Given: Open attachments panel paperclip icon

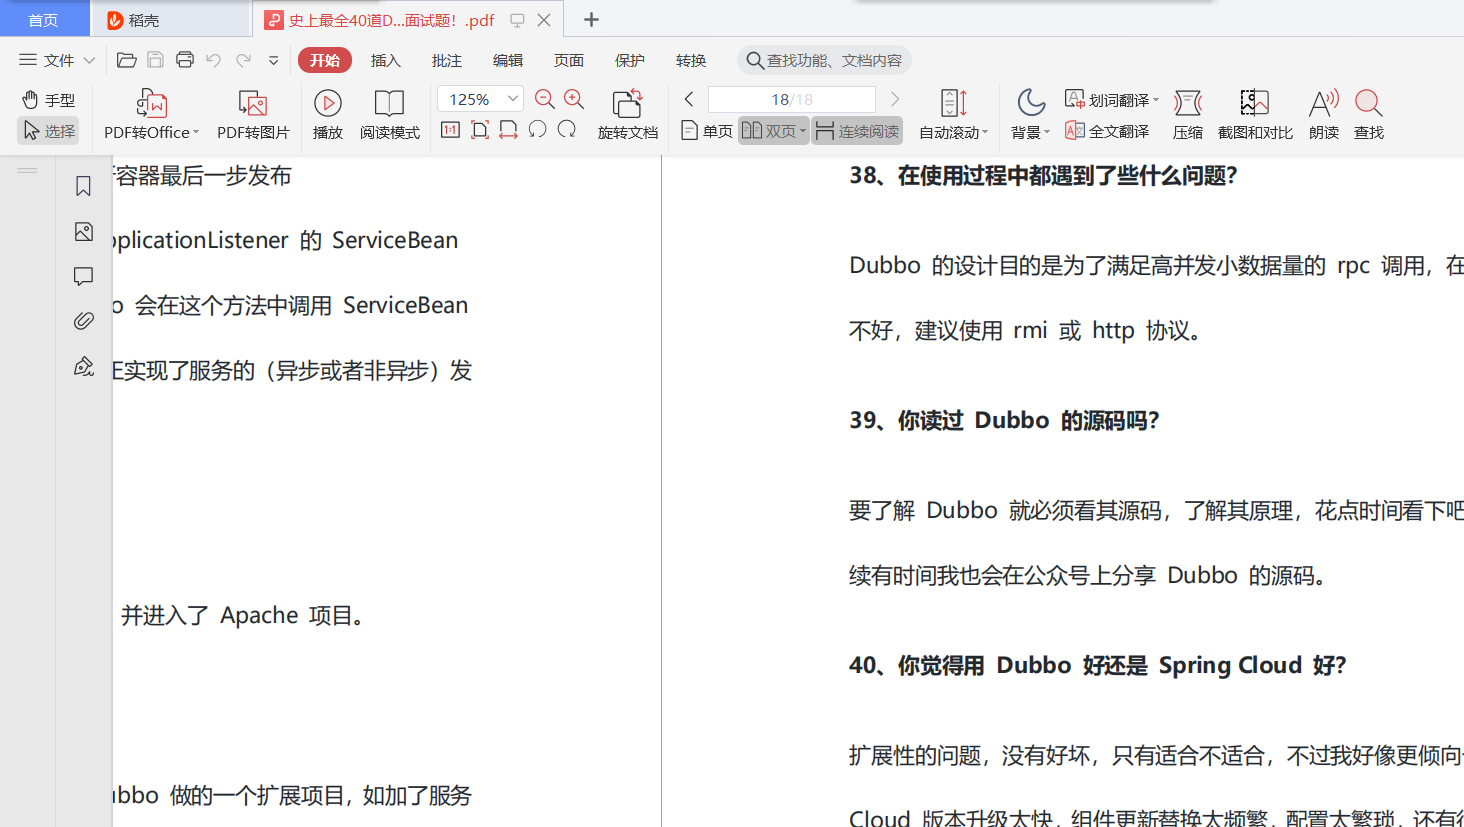Looking at the screenshot, I should tap(84, 321).
